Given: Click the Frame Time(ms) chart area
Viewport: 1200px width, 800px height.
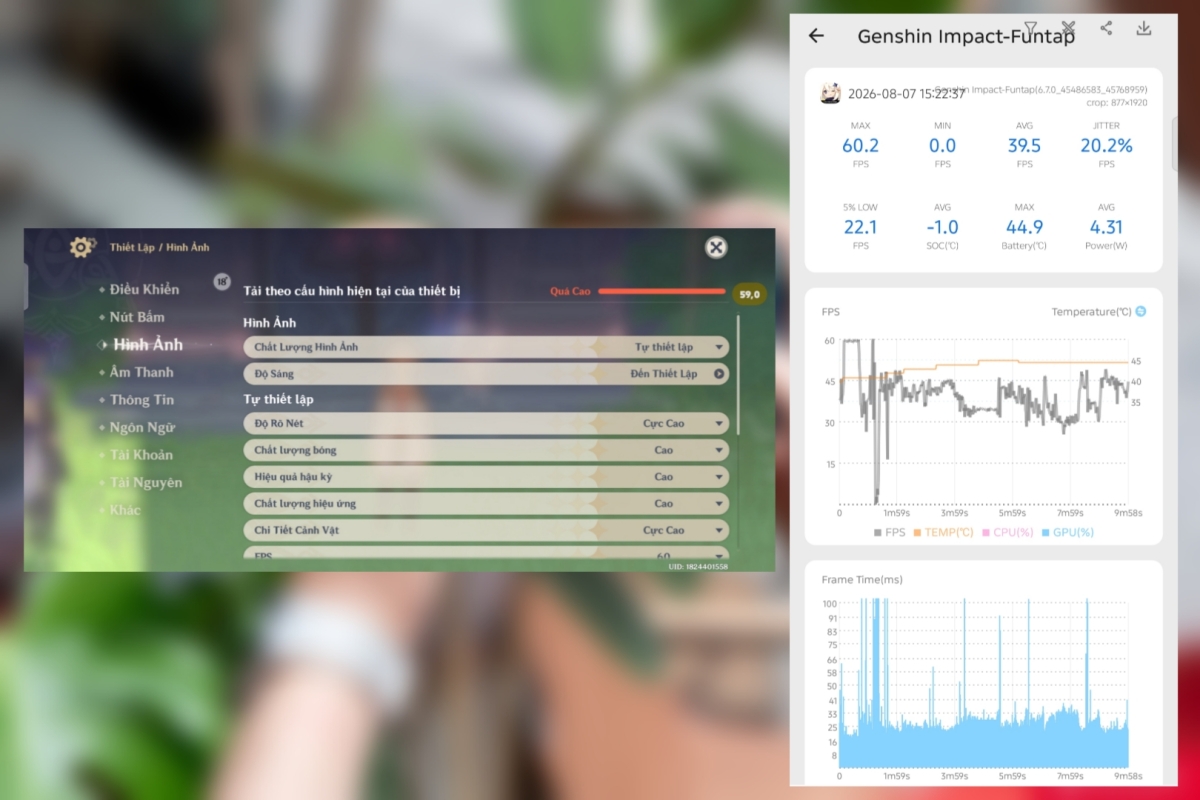Looking at the screenshot, I should tap(983, 684).
